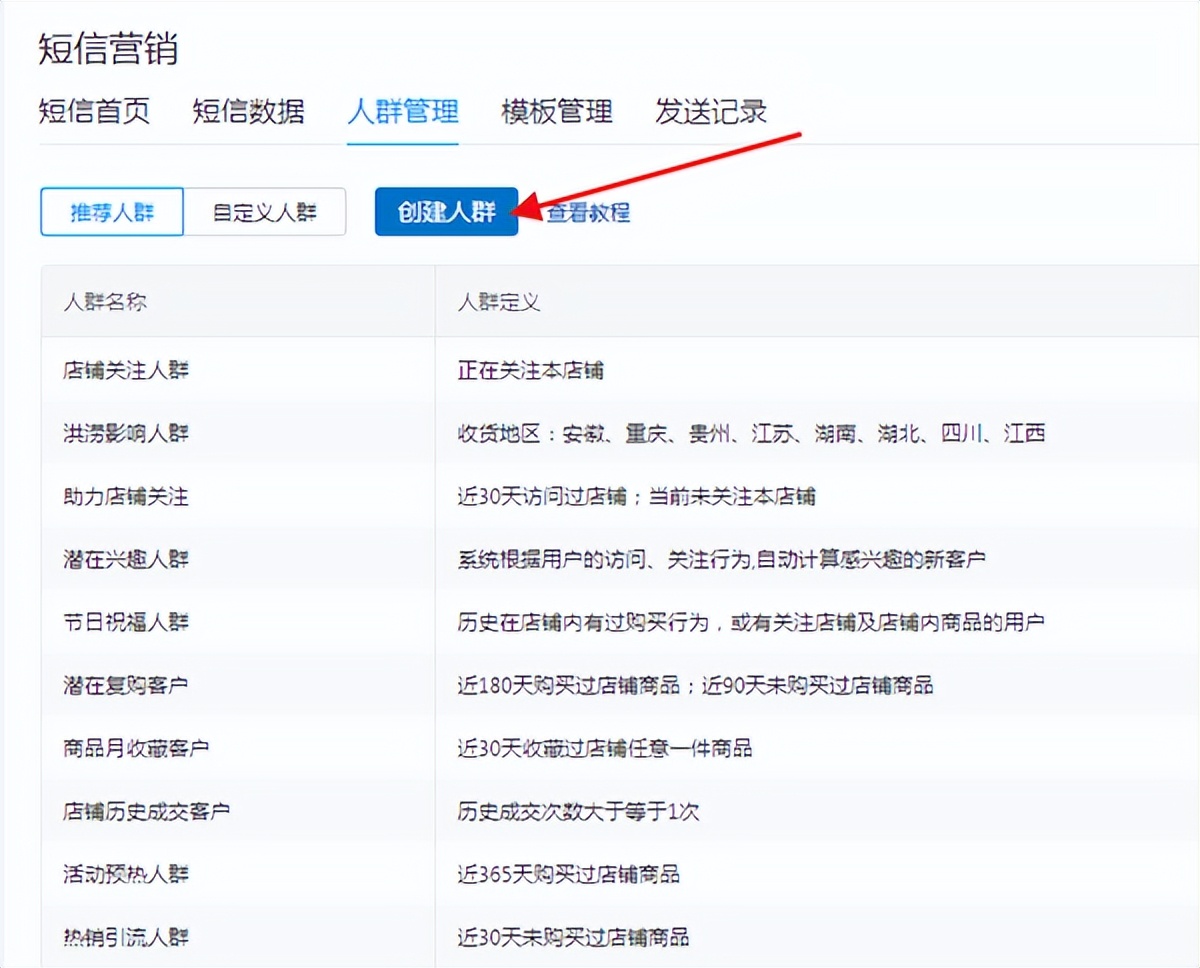Click definition 近180天购买过店铺商品；近90天未购买过店铺商品
Screen dimensions: 1200x968
[x=696, y=685]
